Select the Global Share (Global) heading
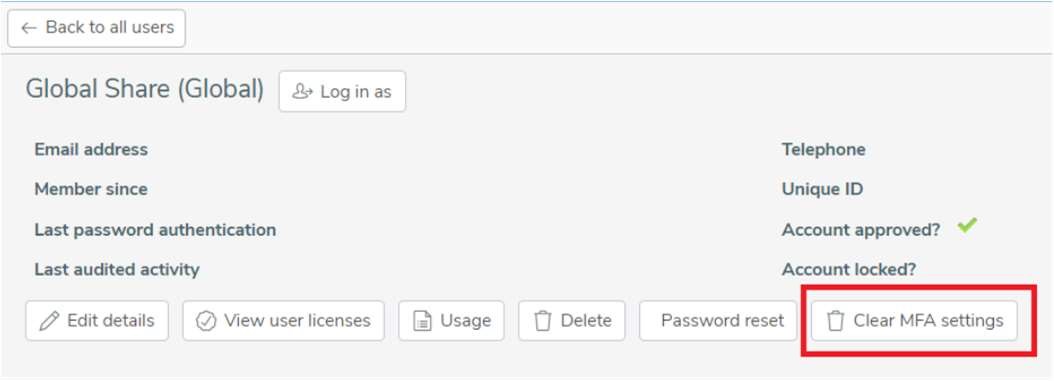Viewport: 1054px width, 381px height. point(145,89)
